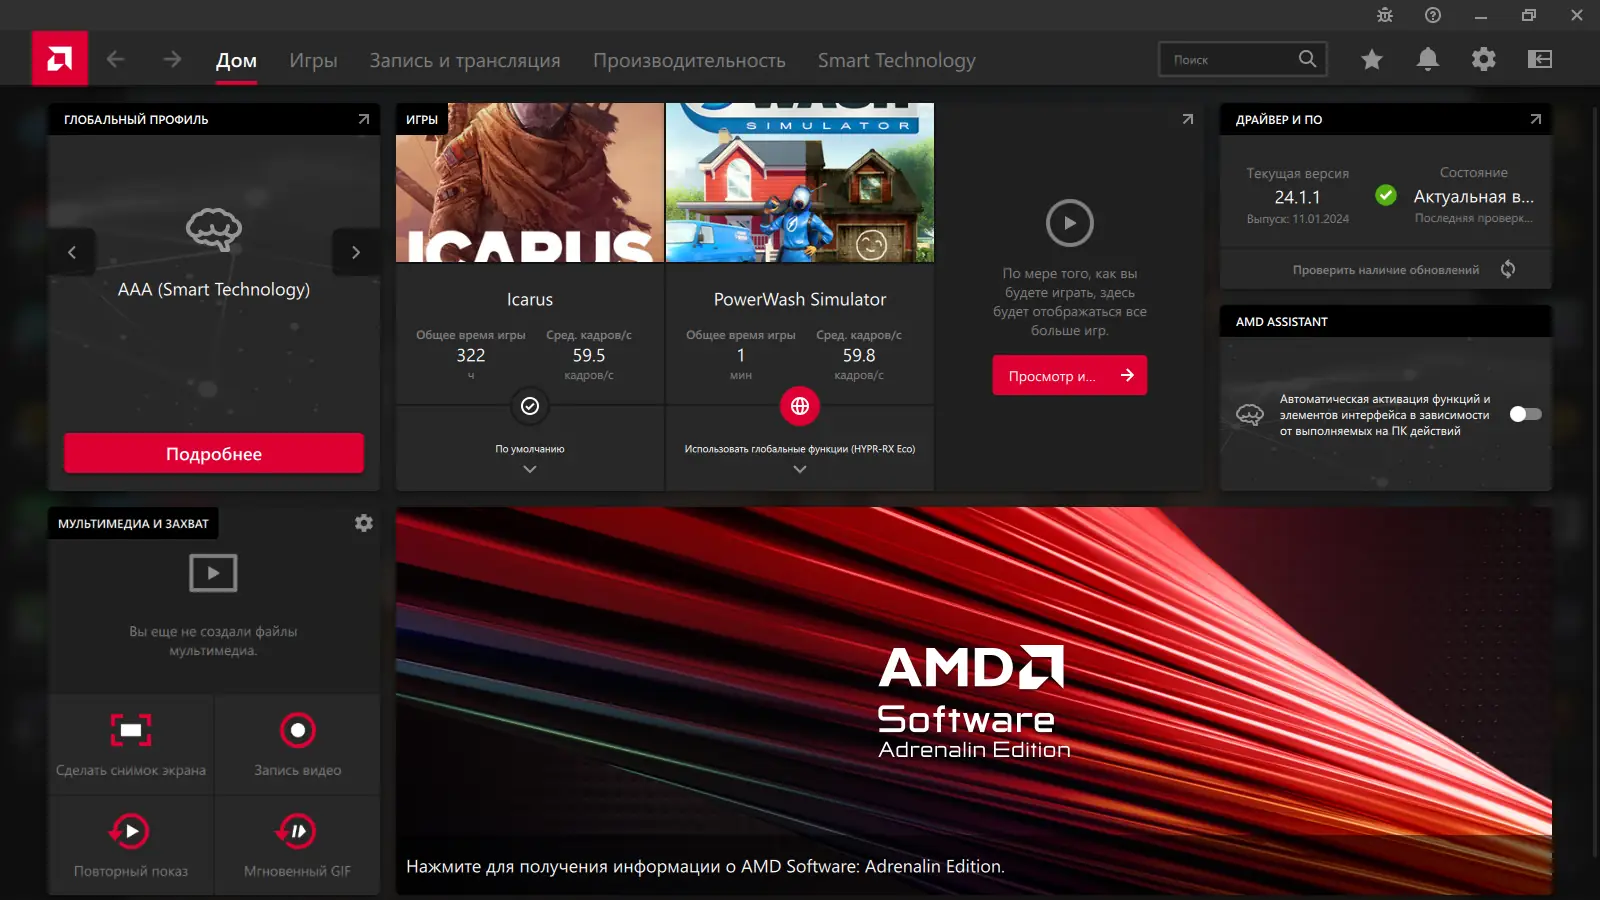Show next global profile
The height and width of the screenshot is (900, 1600).
coord(355,252)
